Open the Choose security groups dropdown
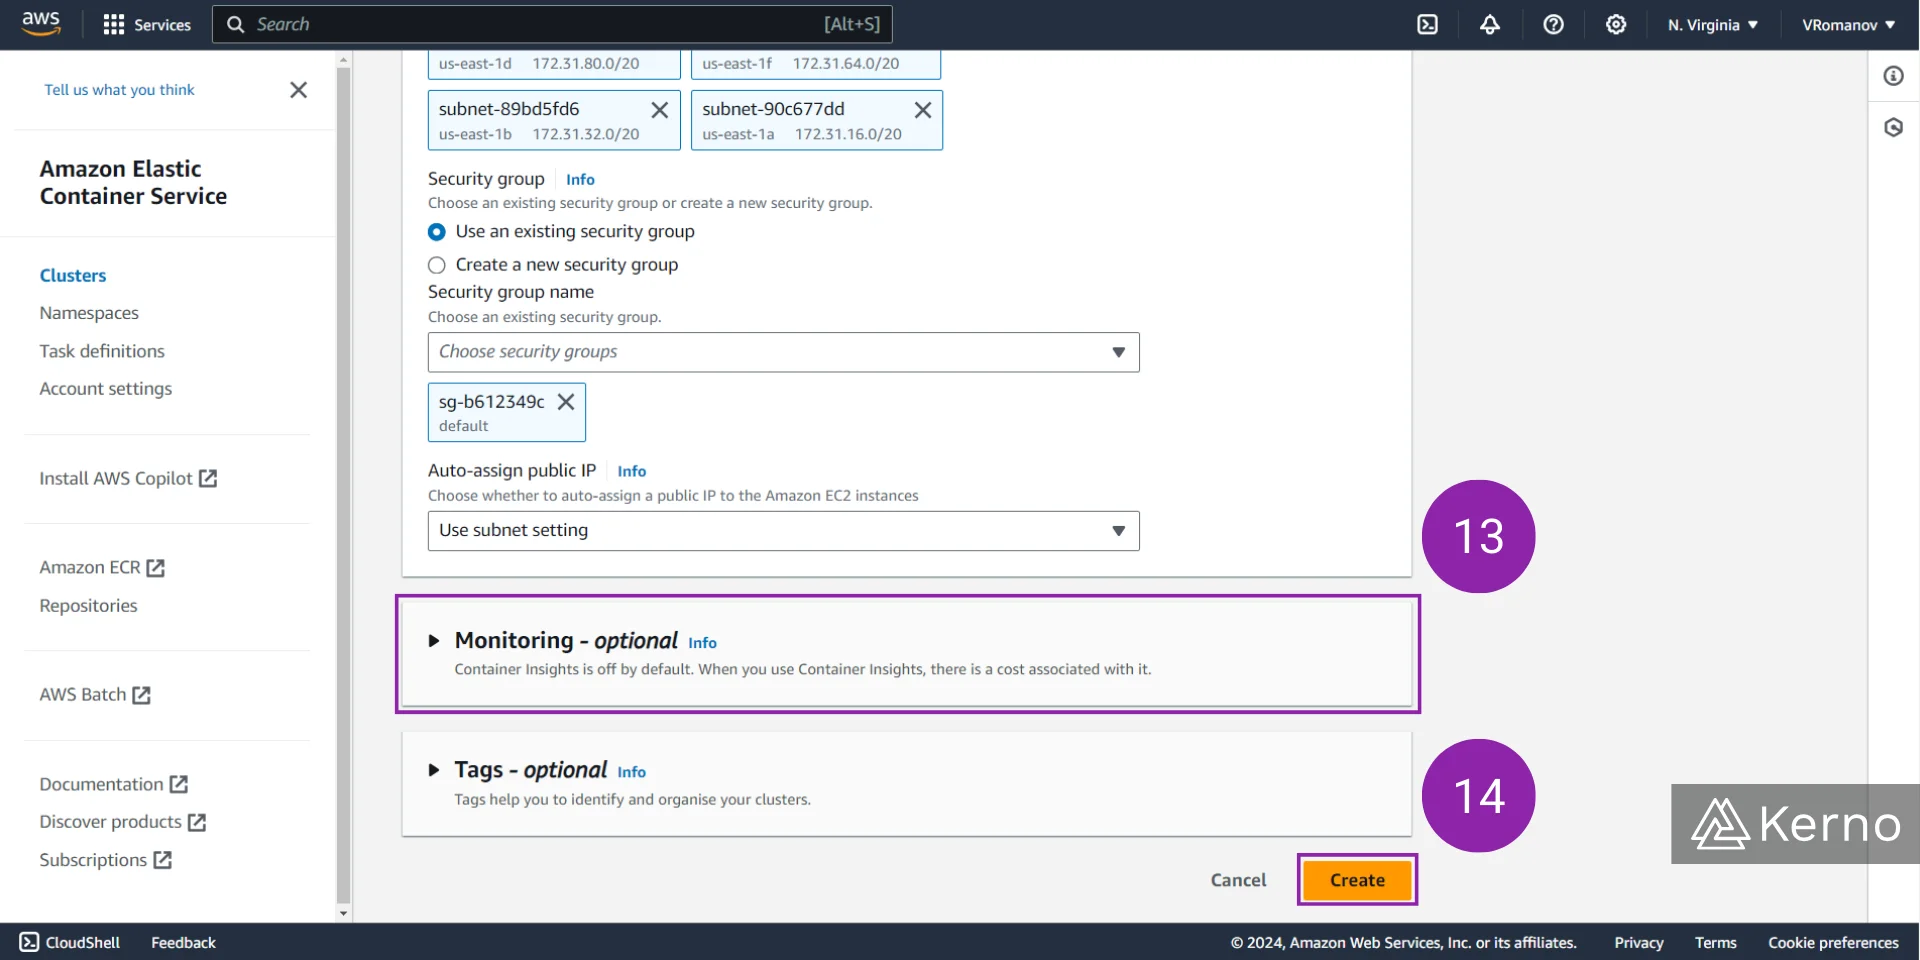 pyautogui.click(x=783, y=352)
